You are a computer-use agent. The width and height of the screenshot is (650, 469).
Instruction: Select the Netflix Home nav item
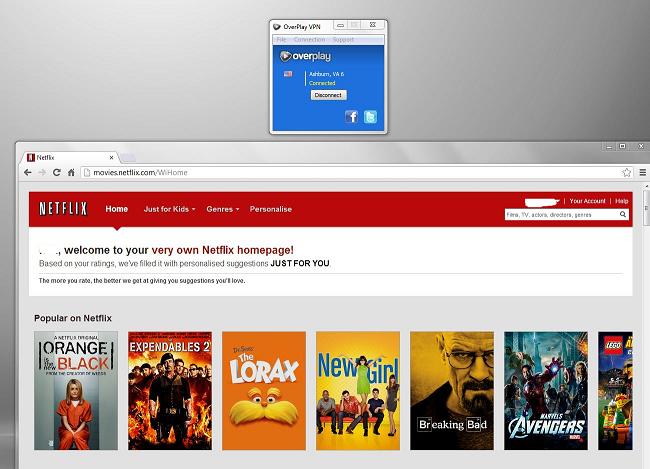(x=116, y=209)
